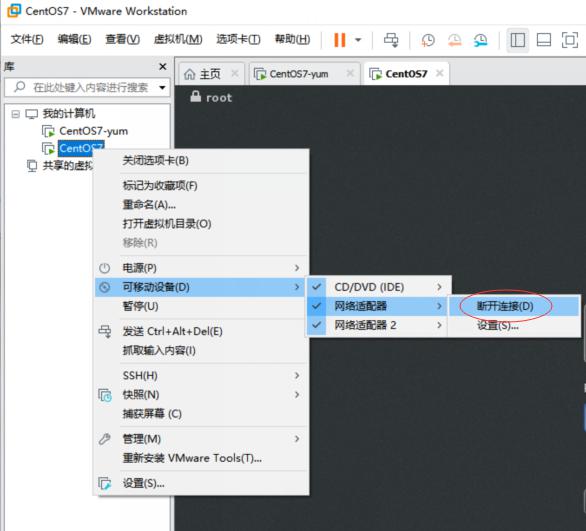Toggle the CD/DVD (IDE) checkmark
The image size is (586, 531).
317,287
